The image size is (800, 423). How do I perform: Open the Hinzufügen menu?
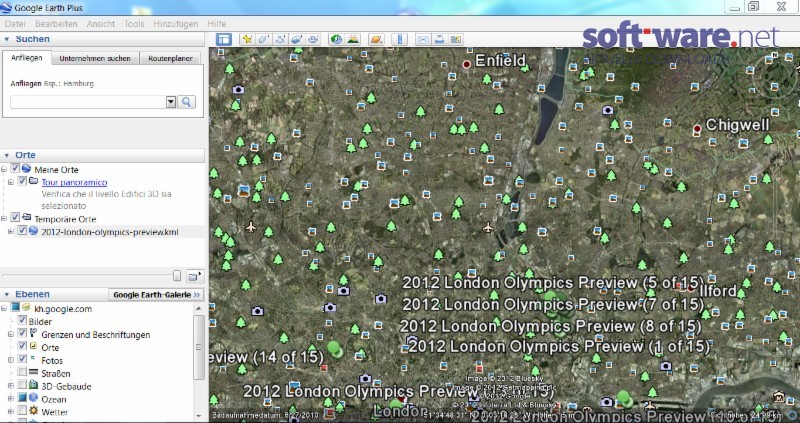point(176,24)
